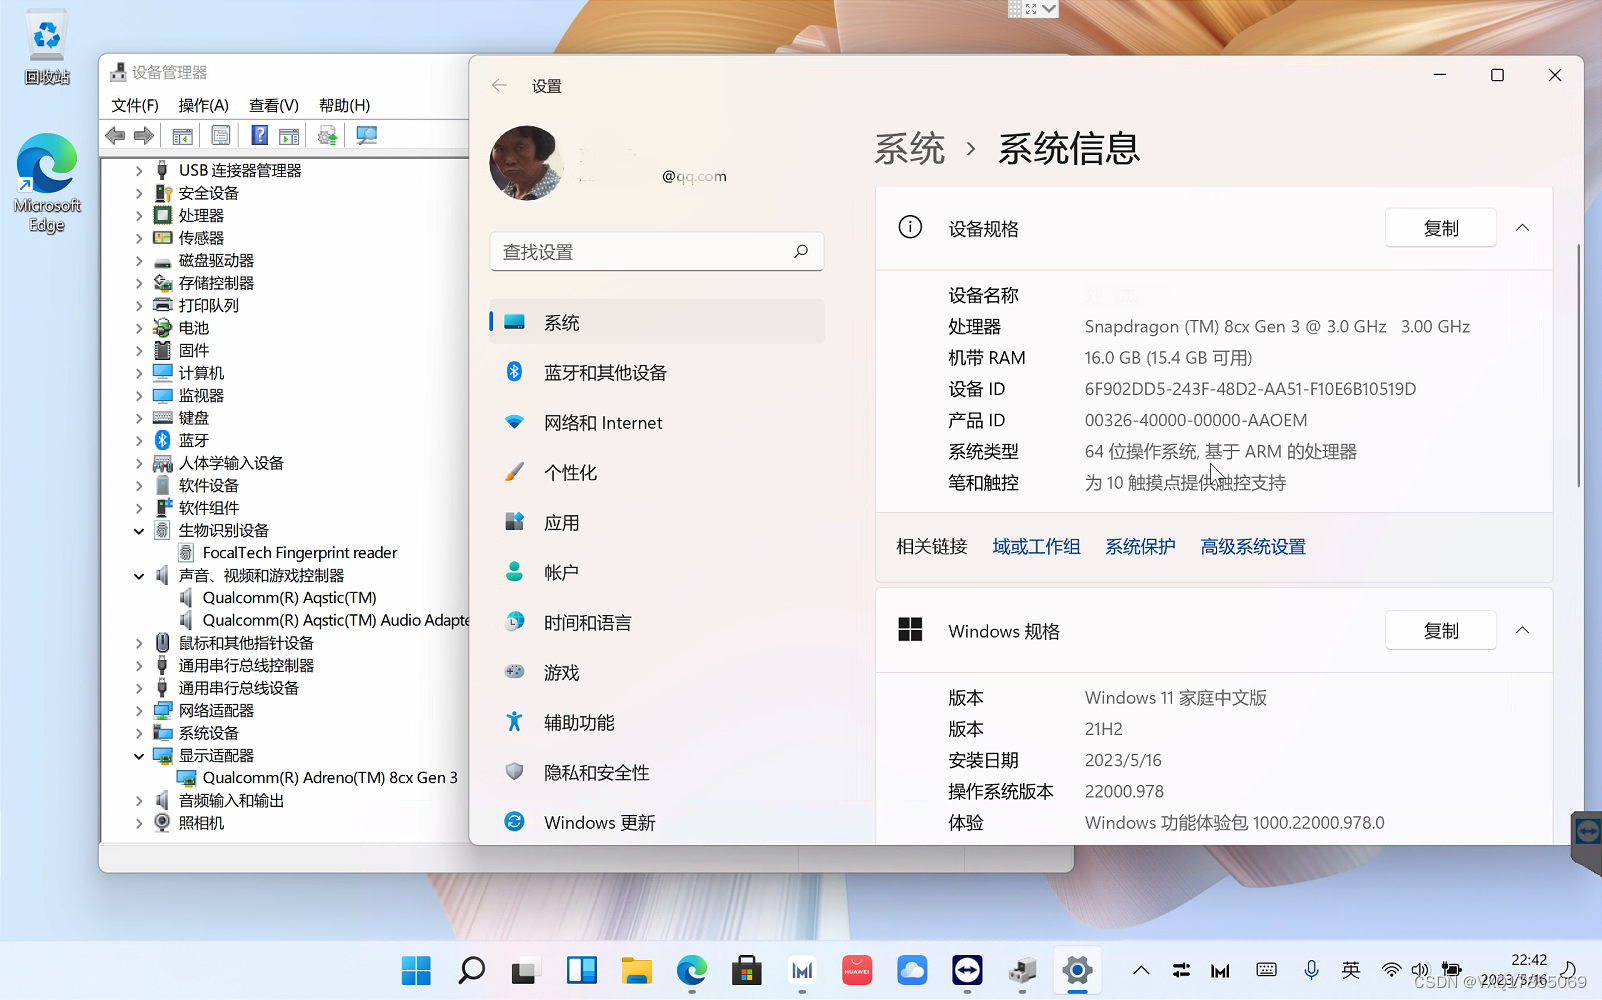The height and width of the screenshot is (1000, 1602).
Task: Click the back arrow in Device Manager toolbar
Action: (114, 135)
